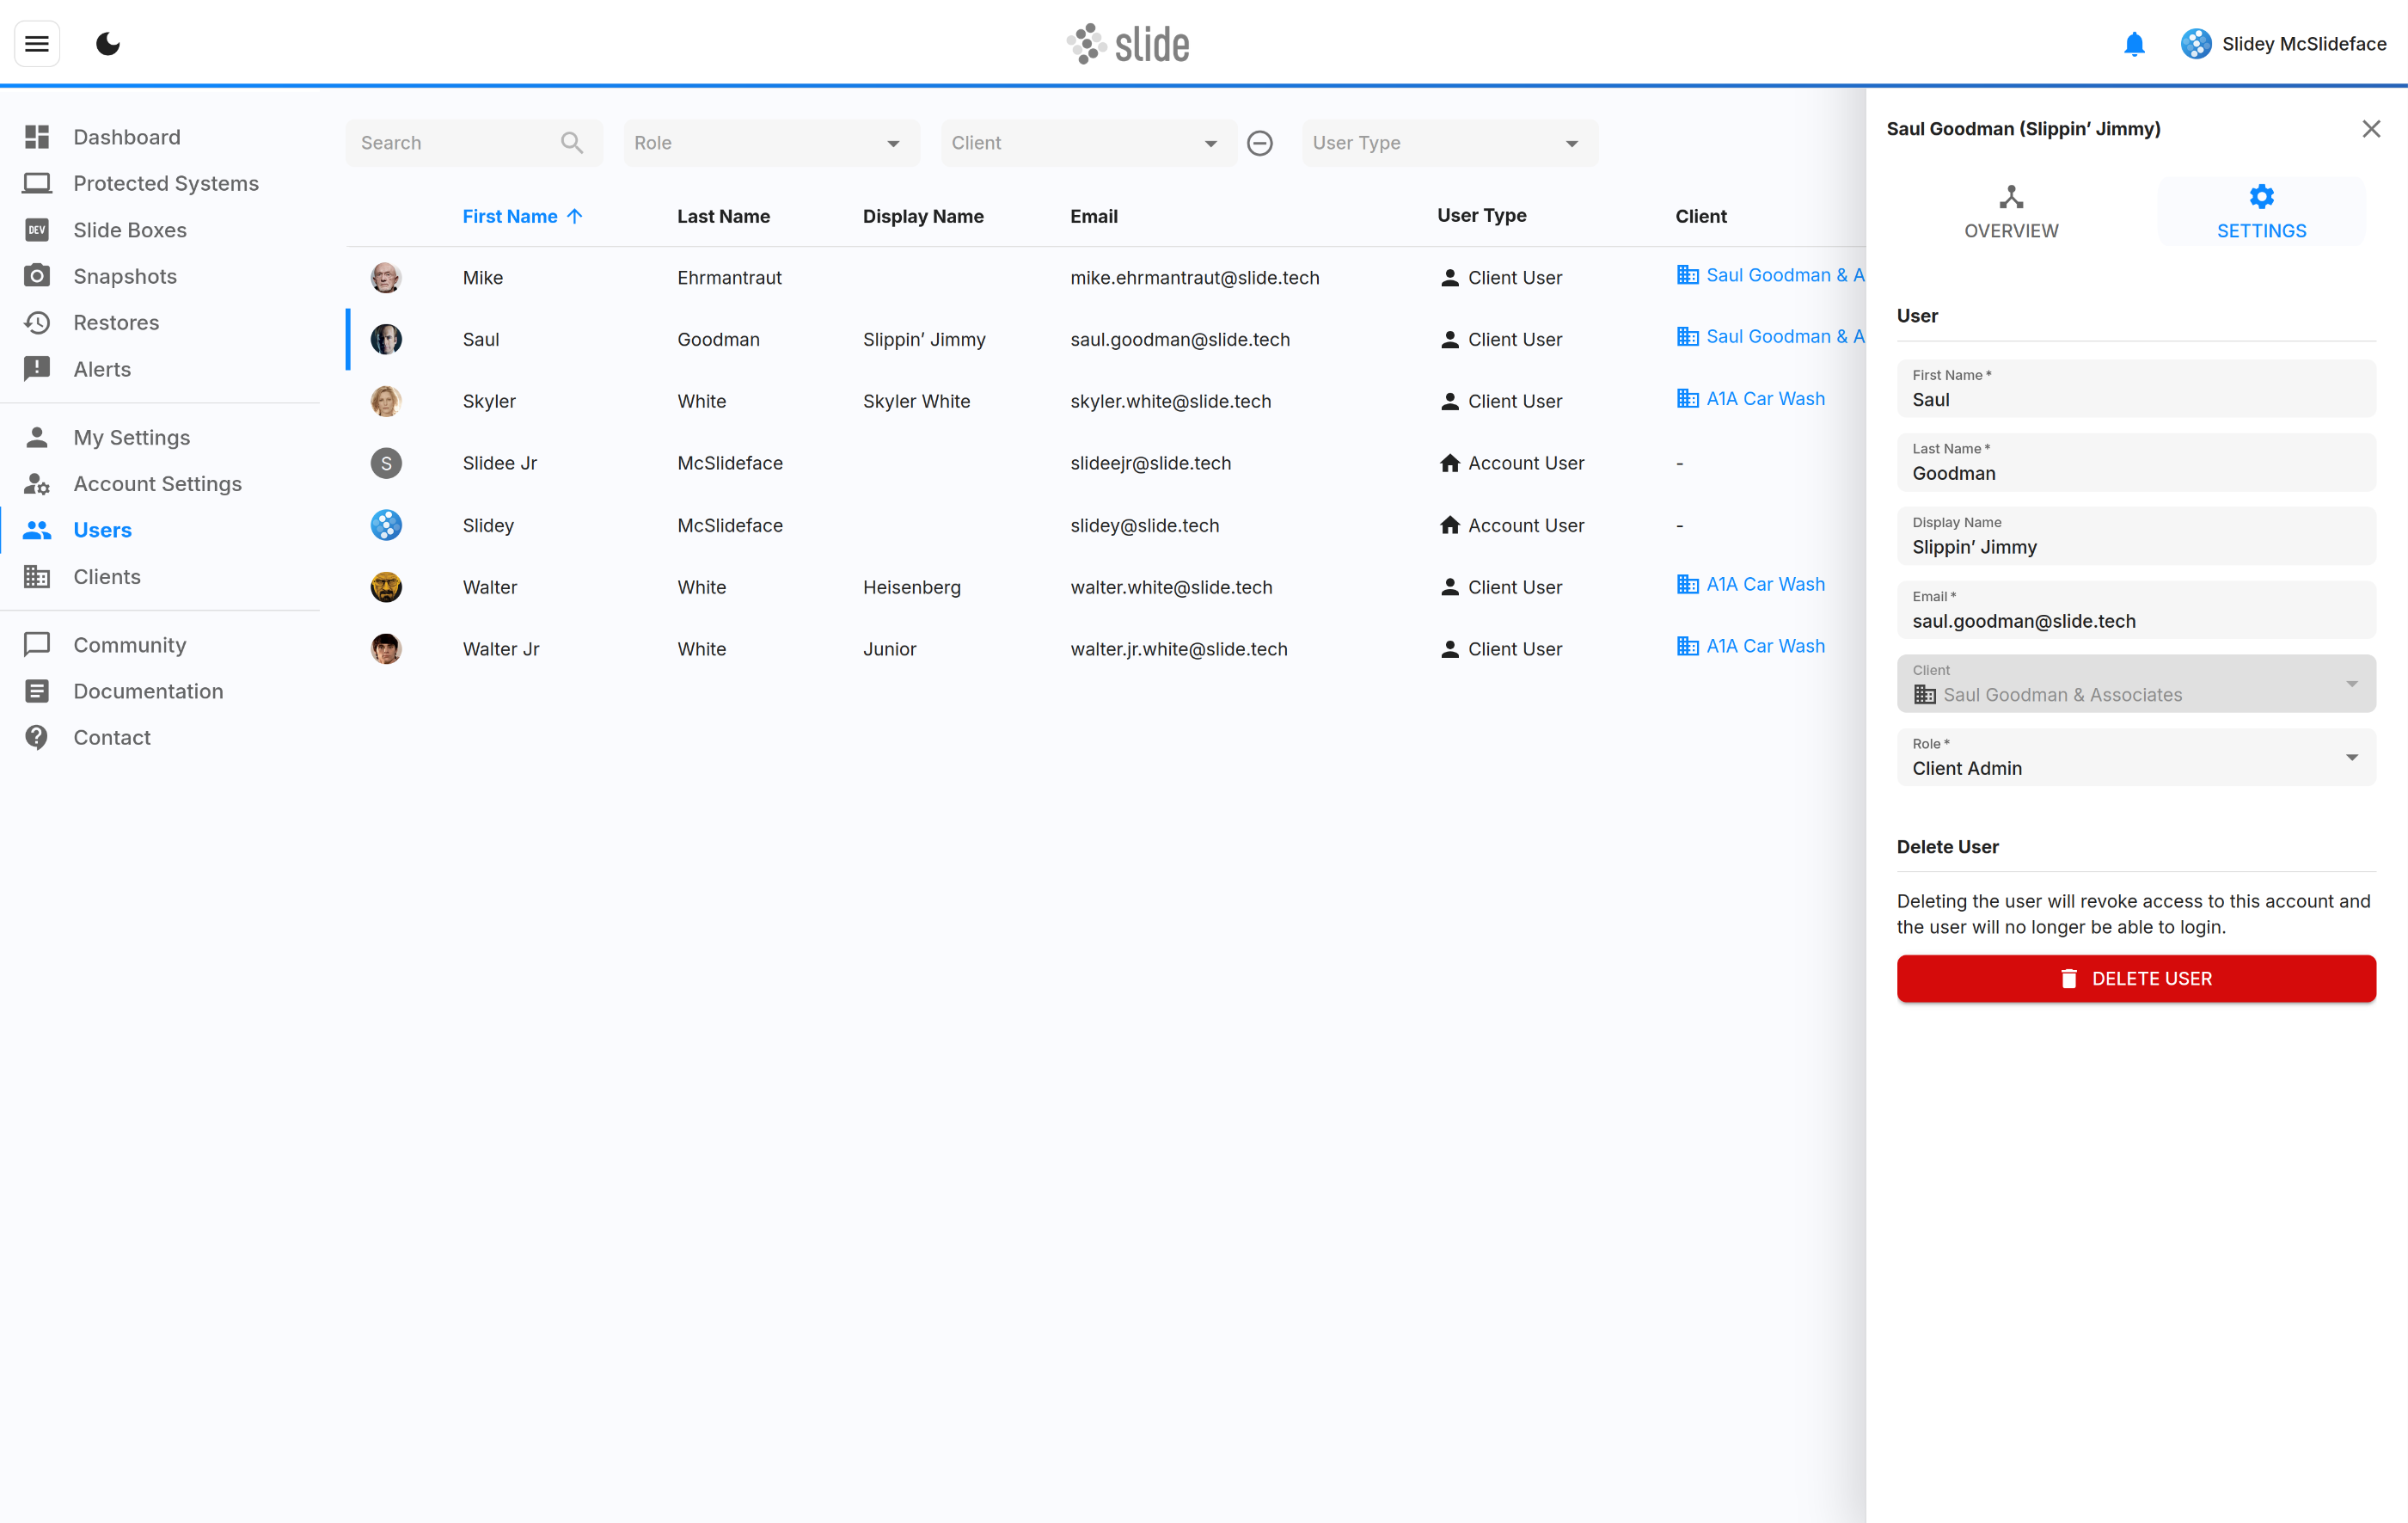The height and width of the screenshot is (1523, 2408).
Task: Click the Documentation page icon
Action: 37,691
